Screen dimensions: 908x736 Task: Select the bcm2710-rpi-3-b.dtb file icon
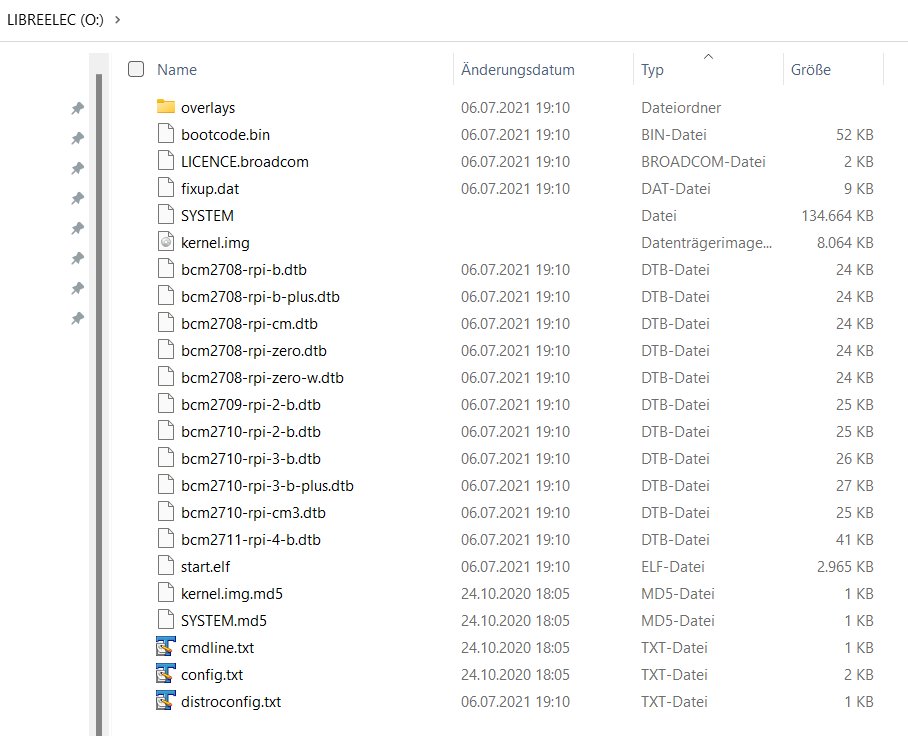click(x=166, y=457)
